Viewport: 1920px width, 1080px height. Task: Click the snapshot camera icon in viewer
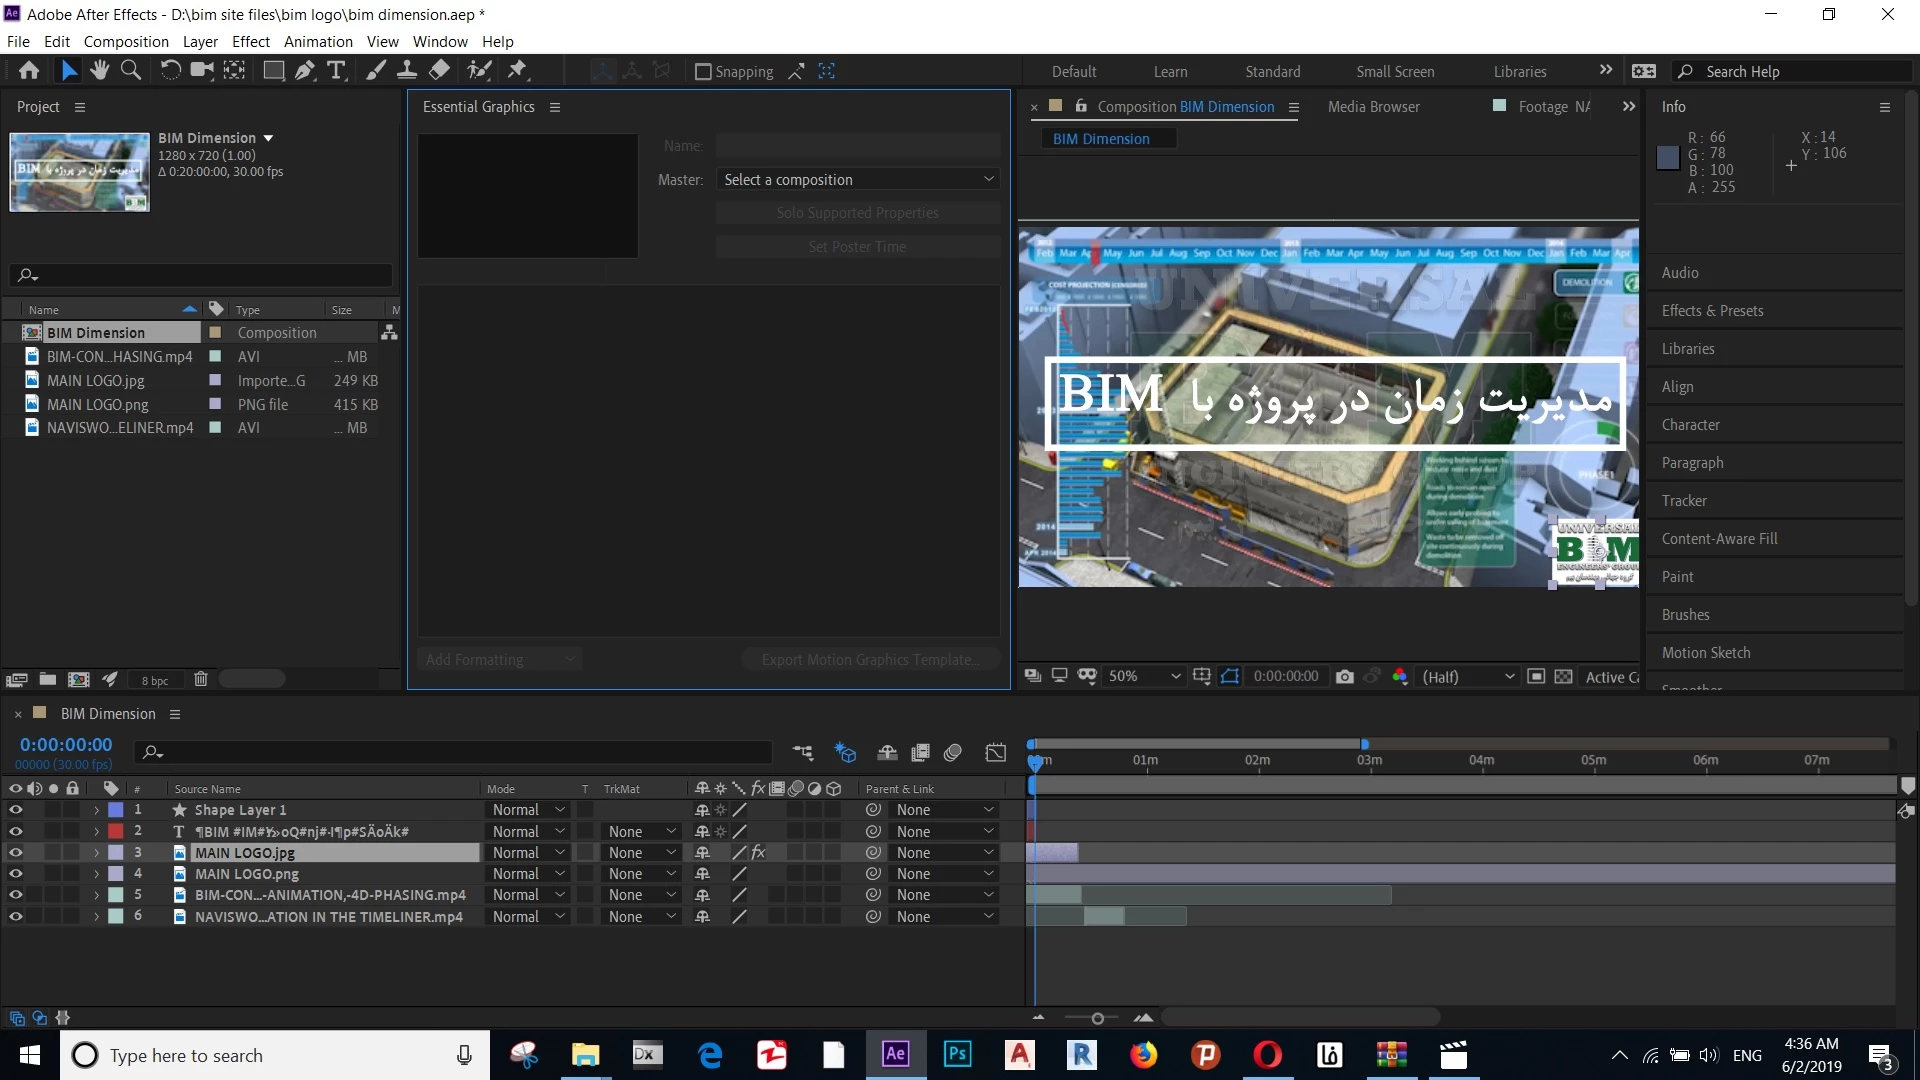1345,677
